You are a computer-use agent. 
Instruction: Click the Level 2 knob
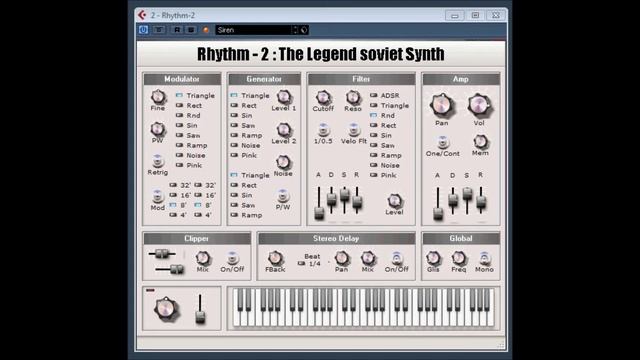point(283,130)
